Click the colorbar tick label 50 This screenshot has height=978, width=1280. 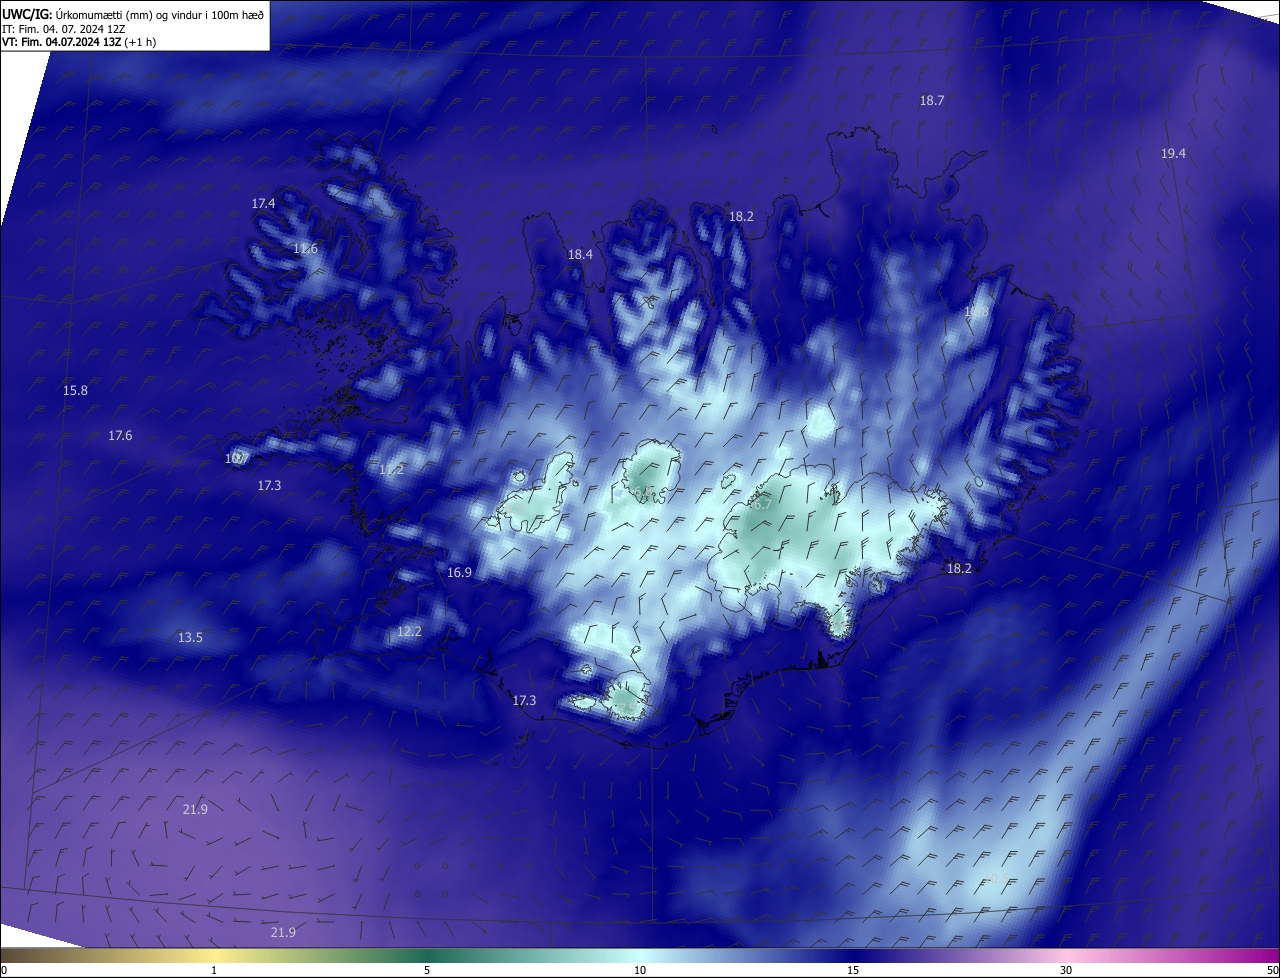(1272, 970)
